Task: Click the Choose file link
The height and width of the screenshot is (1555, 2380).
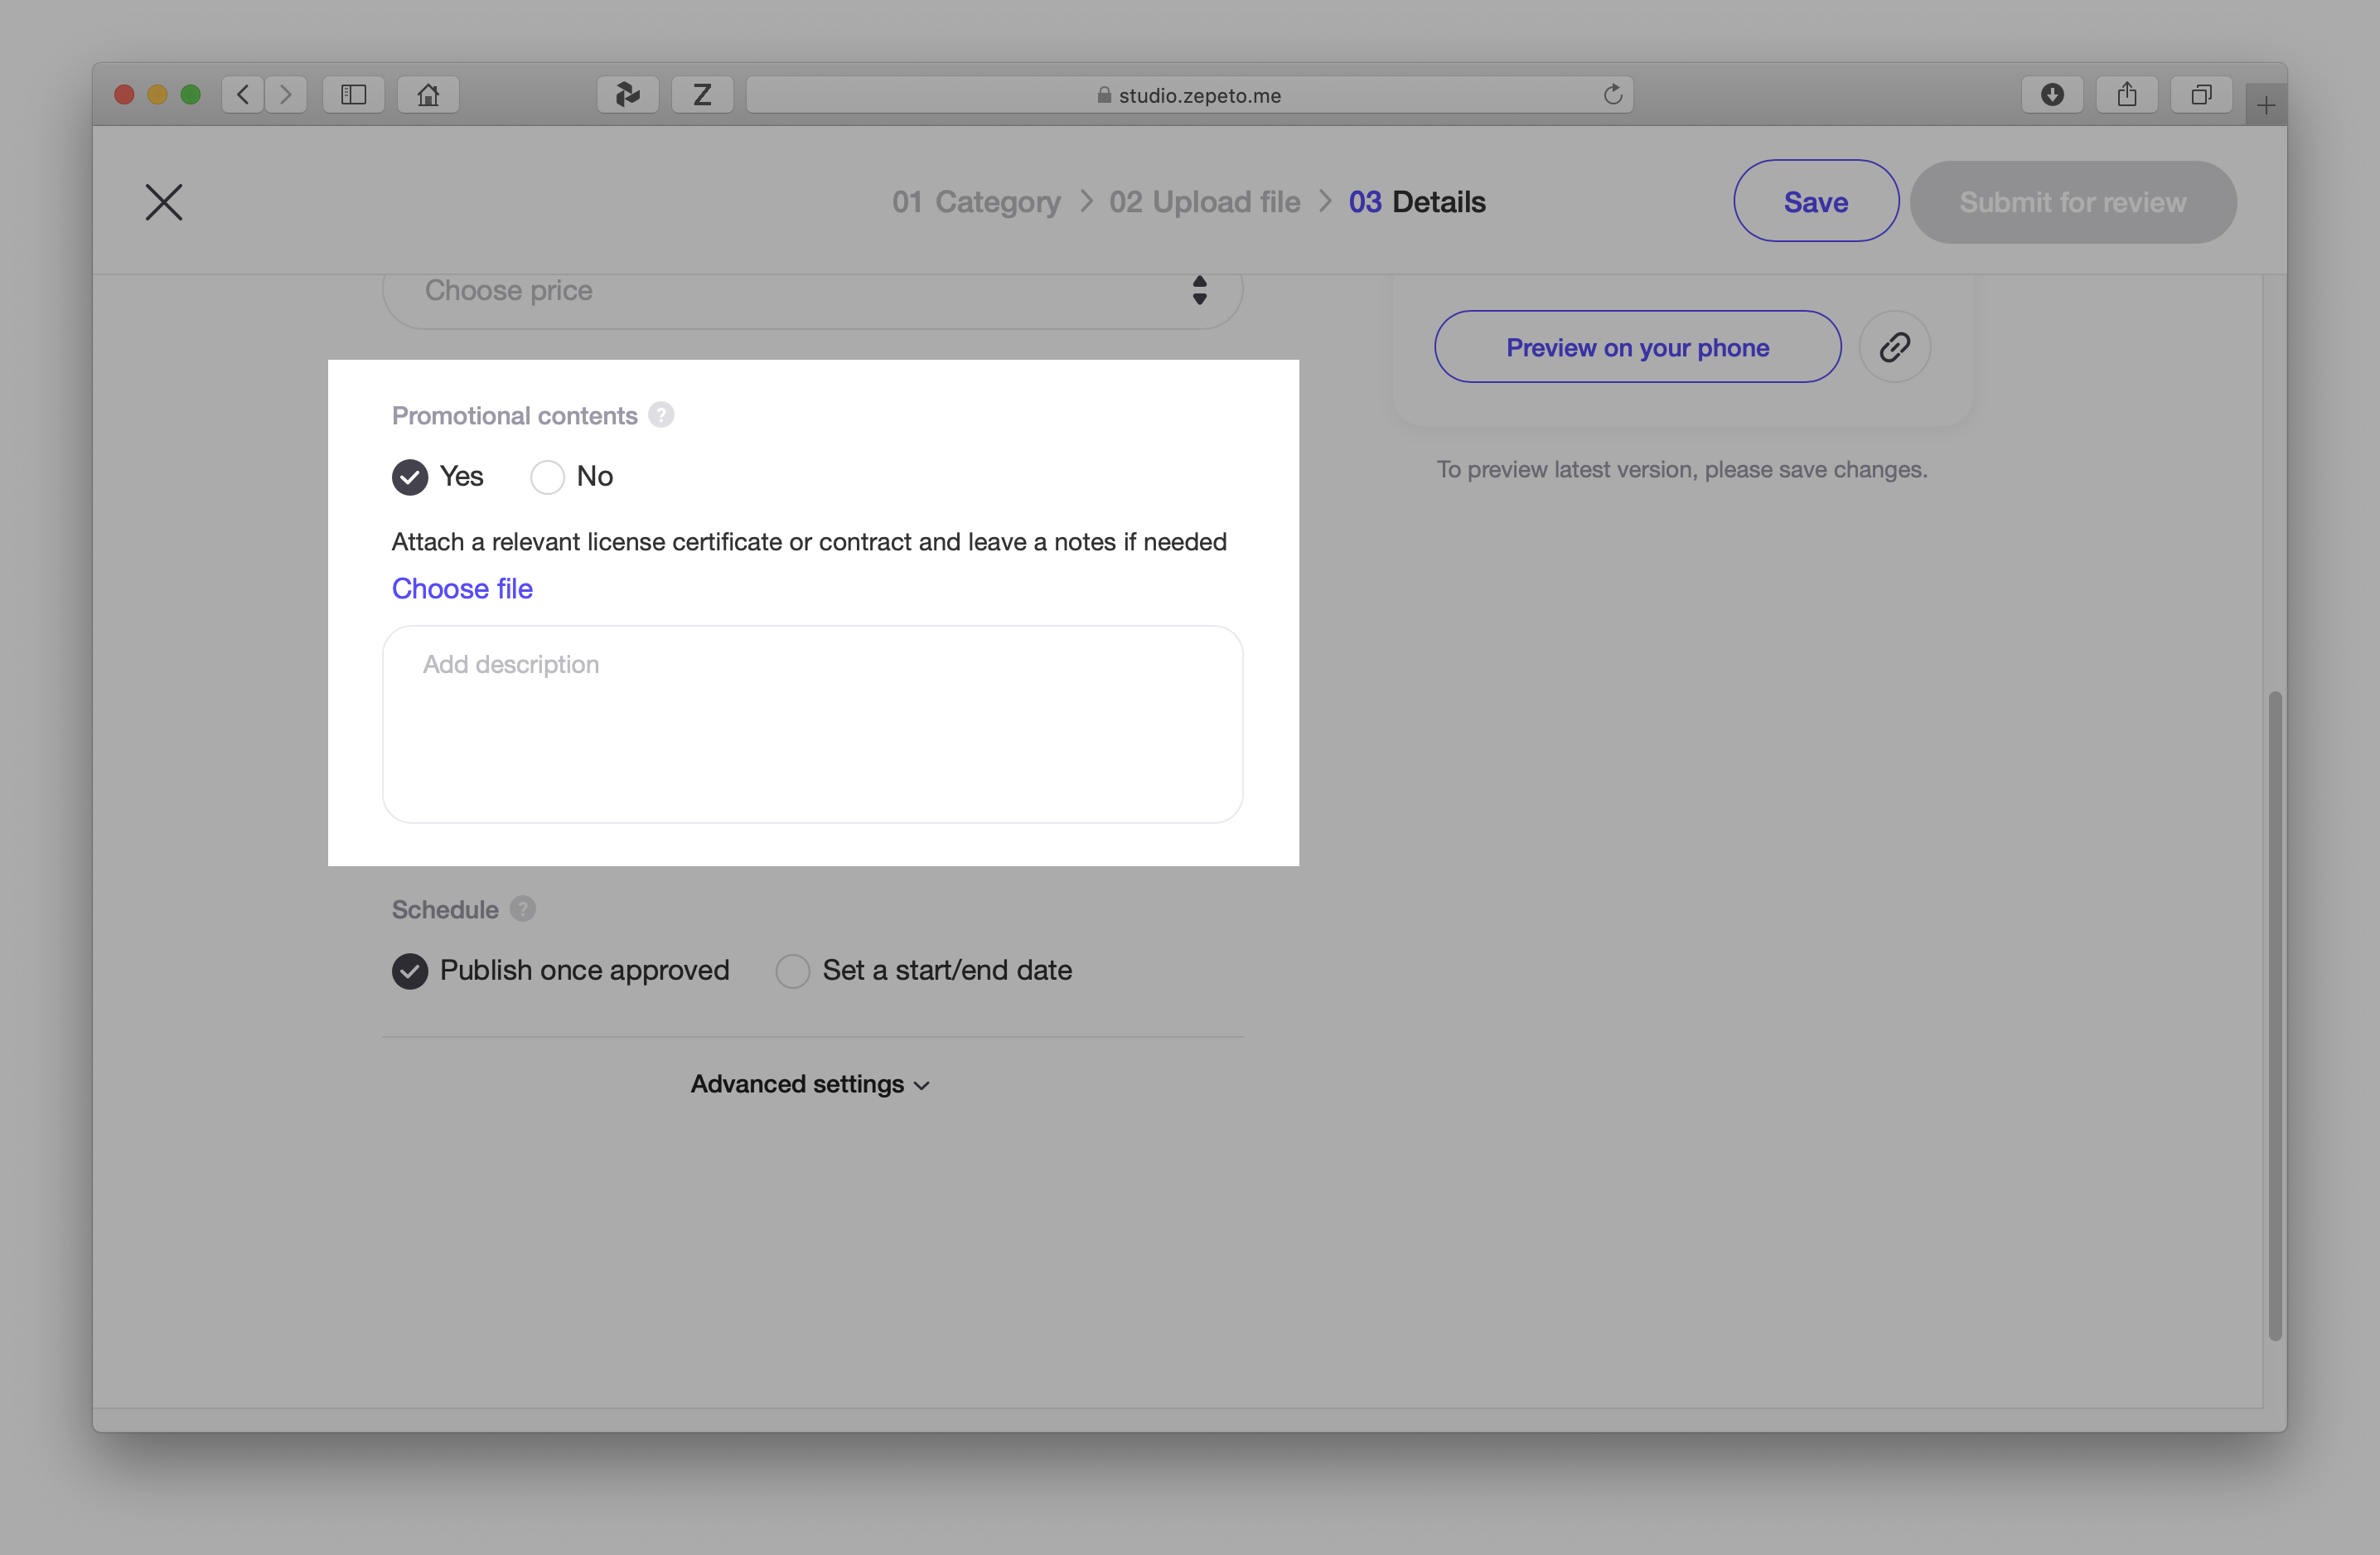Action: 462,589
